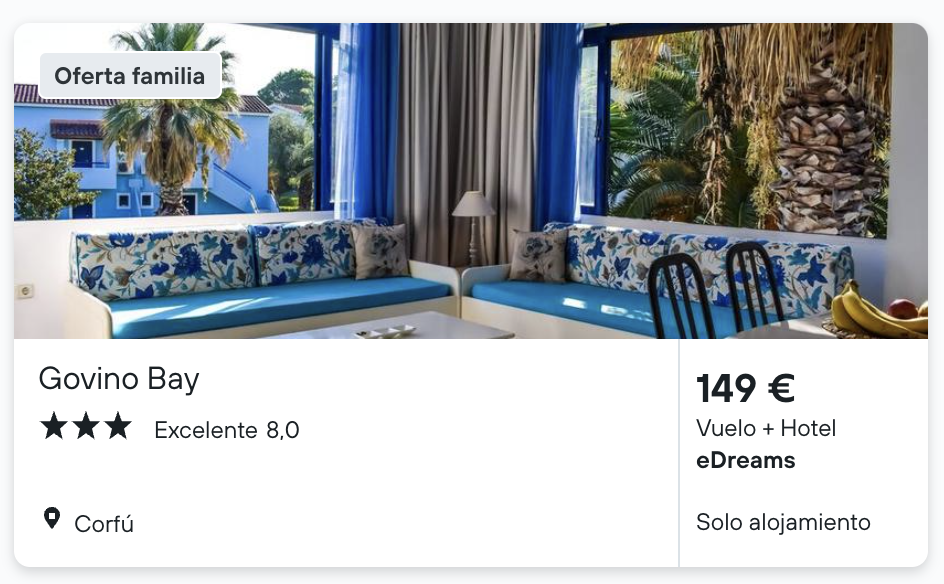This screenshot has height=584, width=944.
Task: Click the first star of the hotel rating
Action: 54,427
